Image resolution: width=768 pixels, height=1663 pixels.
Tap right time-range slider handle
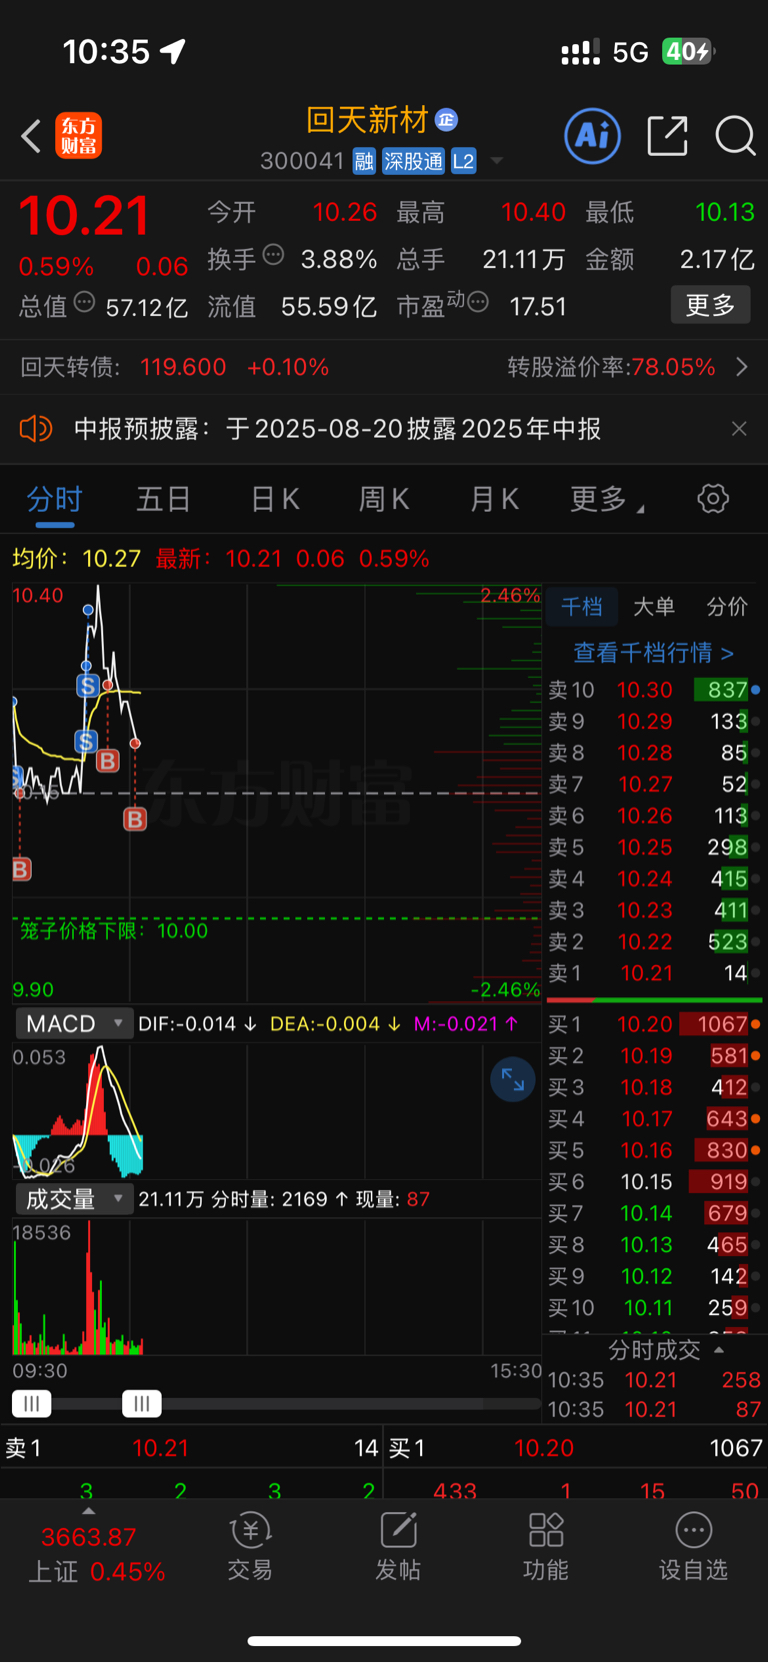tap(141, 1404)
